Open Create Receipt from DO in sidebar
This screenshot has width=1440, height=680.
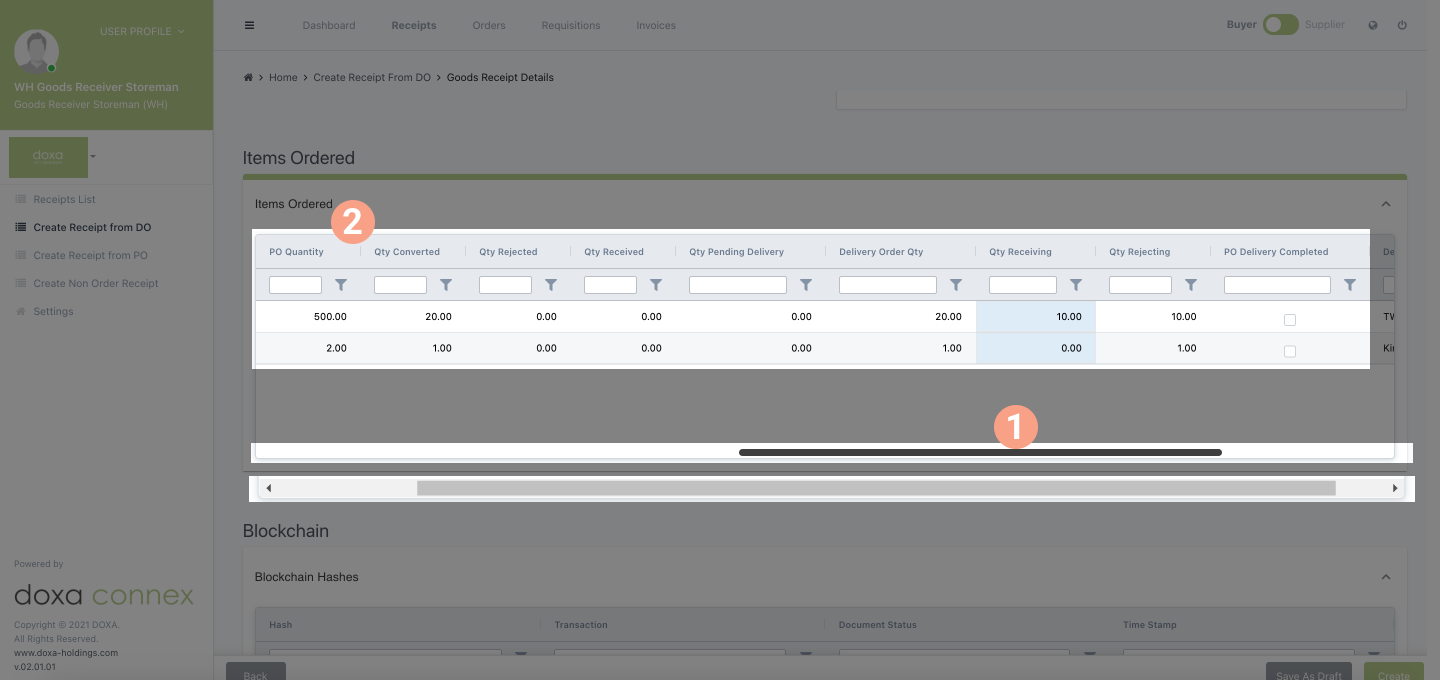92,227
